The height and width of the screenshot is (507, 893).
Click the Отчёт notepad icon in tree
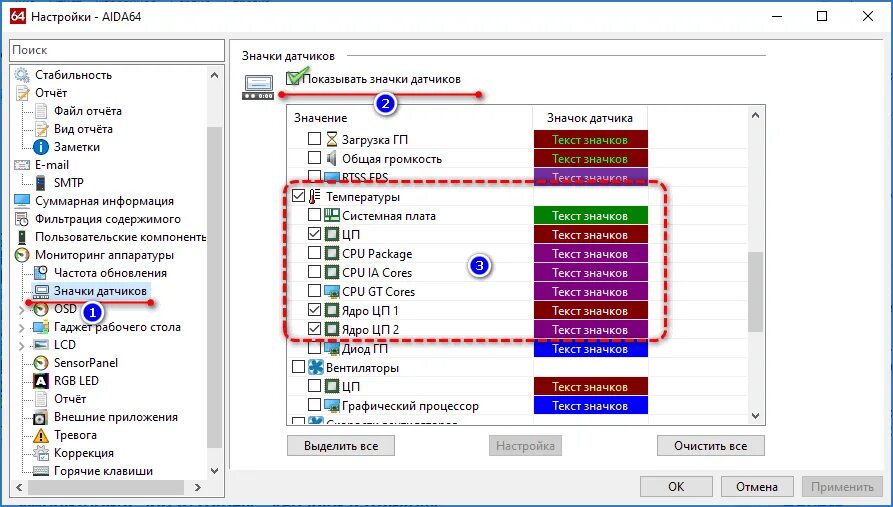22,93
